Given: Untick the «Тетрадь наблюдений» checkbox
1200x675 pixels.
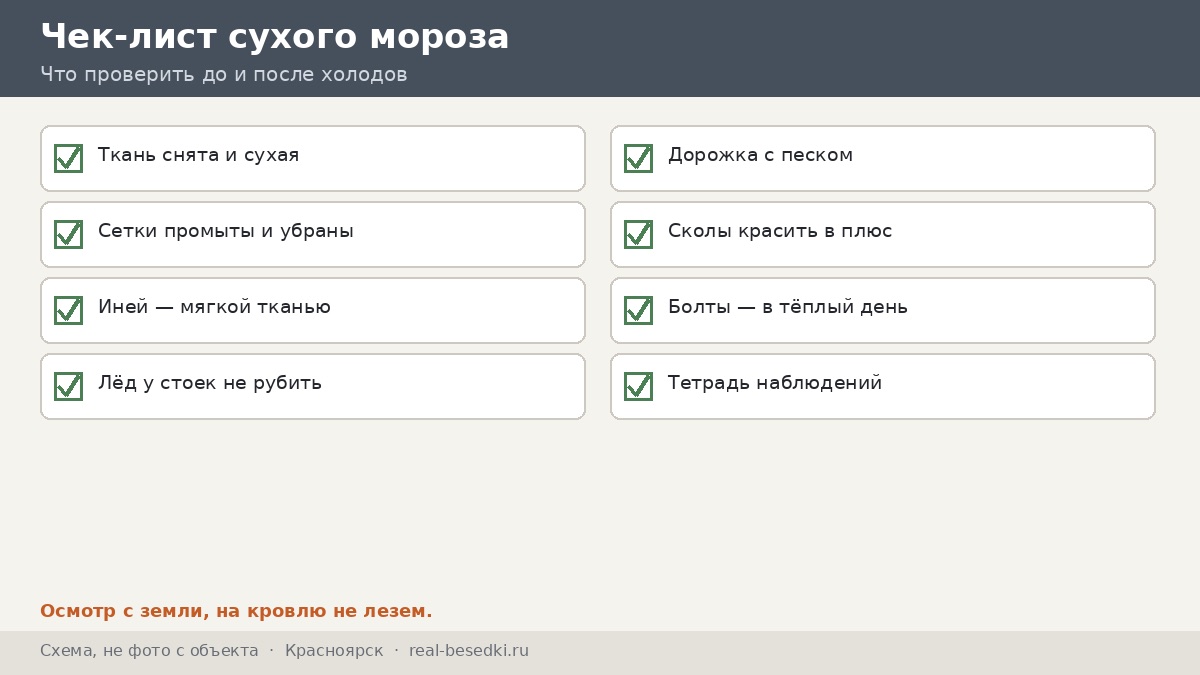Looking at the screenshot, I should tap(638, 386).
